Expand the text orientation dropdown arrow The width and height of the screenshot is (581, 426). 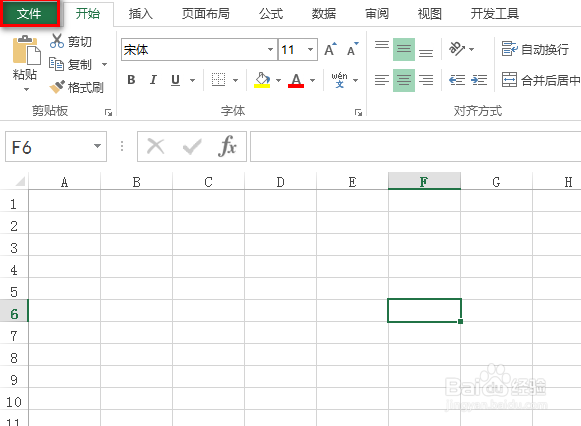coord(471,49)
